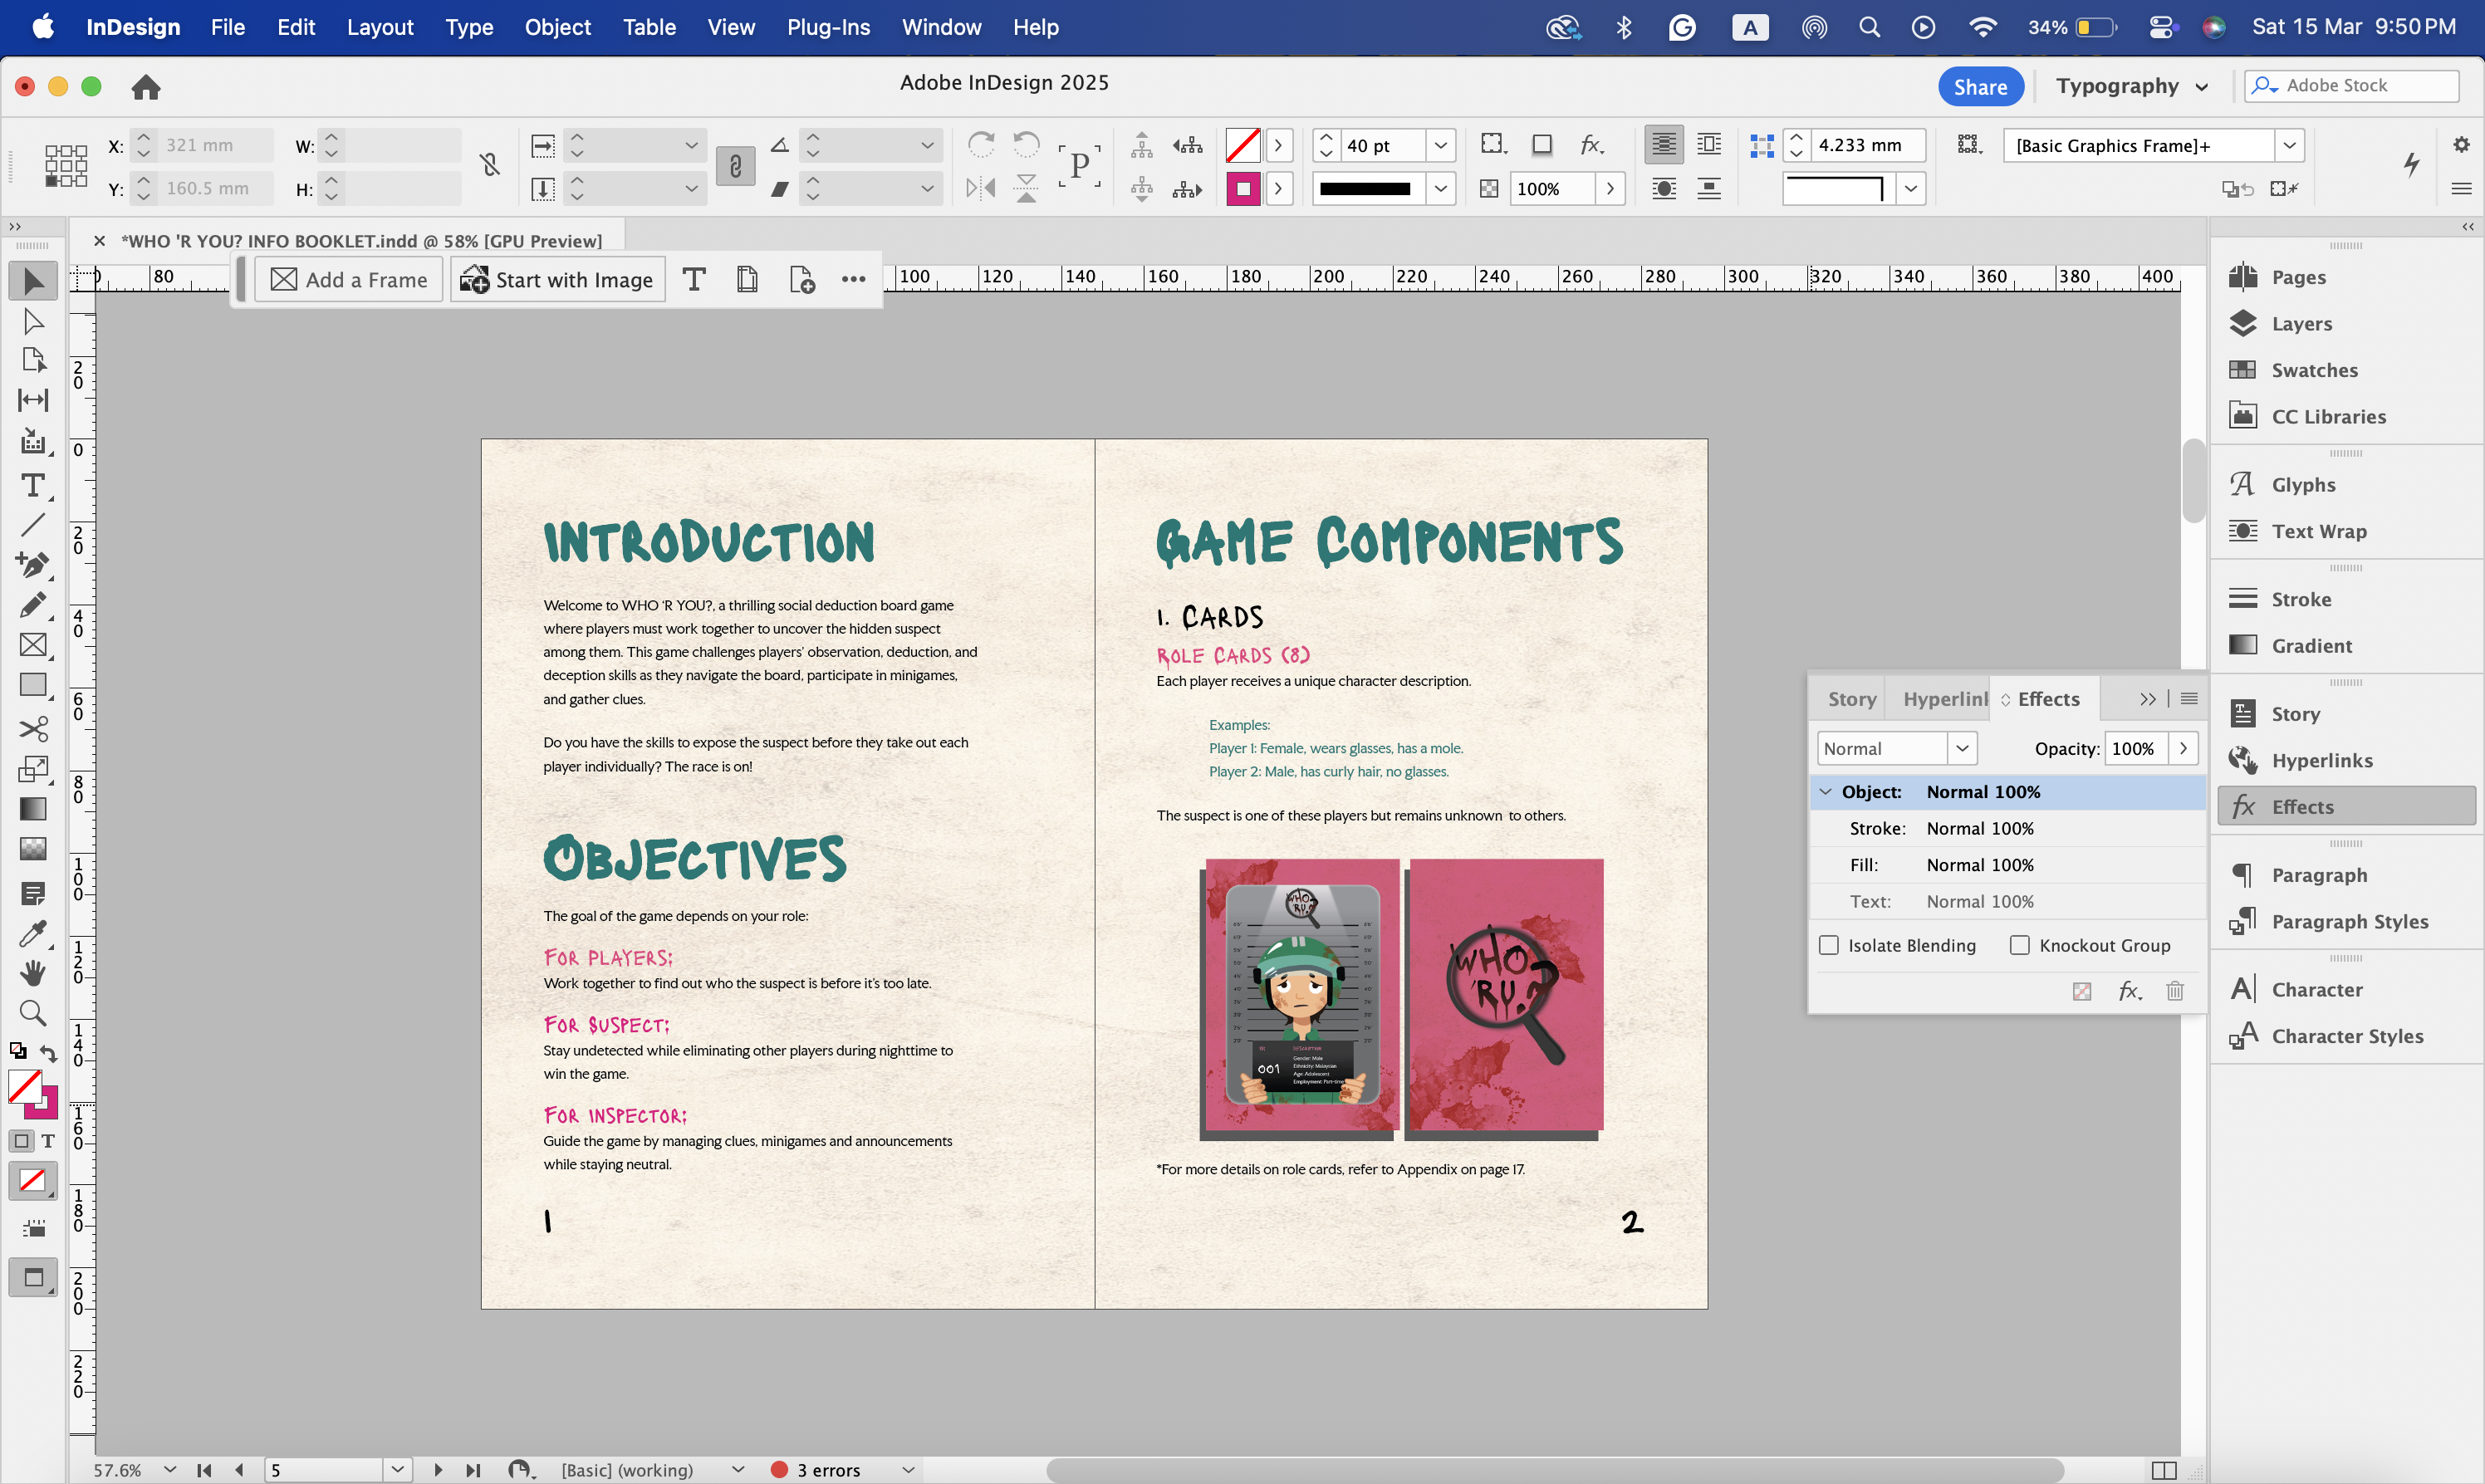Select the Type tool in the toolbox
Image resolution: width=2485 pixels, height=1484 pixels.
pyautogui.click(x=32, y=486)
